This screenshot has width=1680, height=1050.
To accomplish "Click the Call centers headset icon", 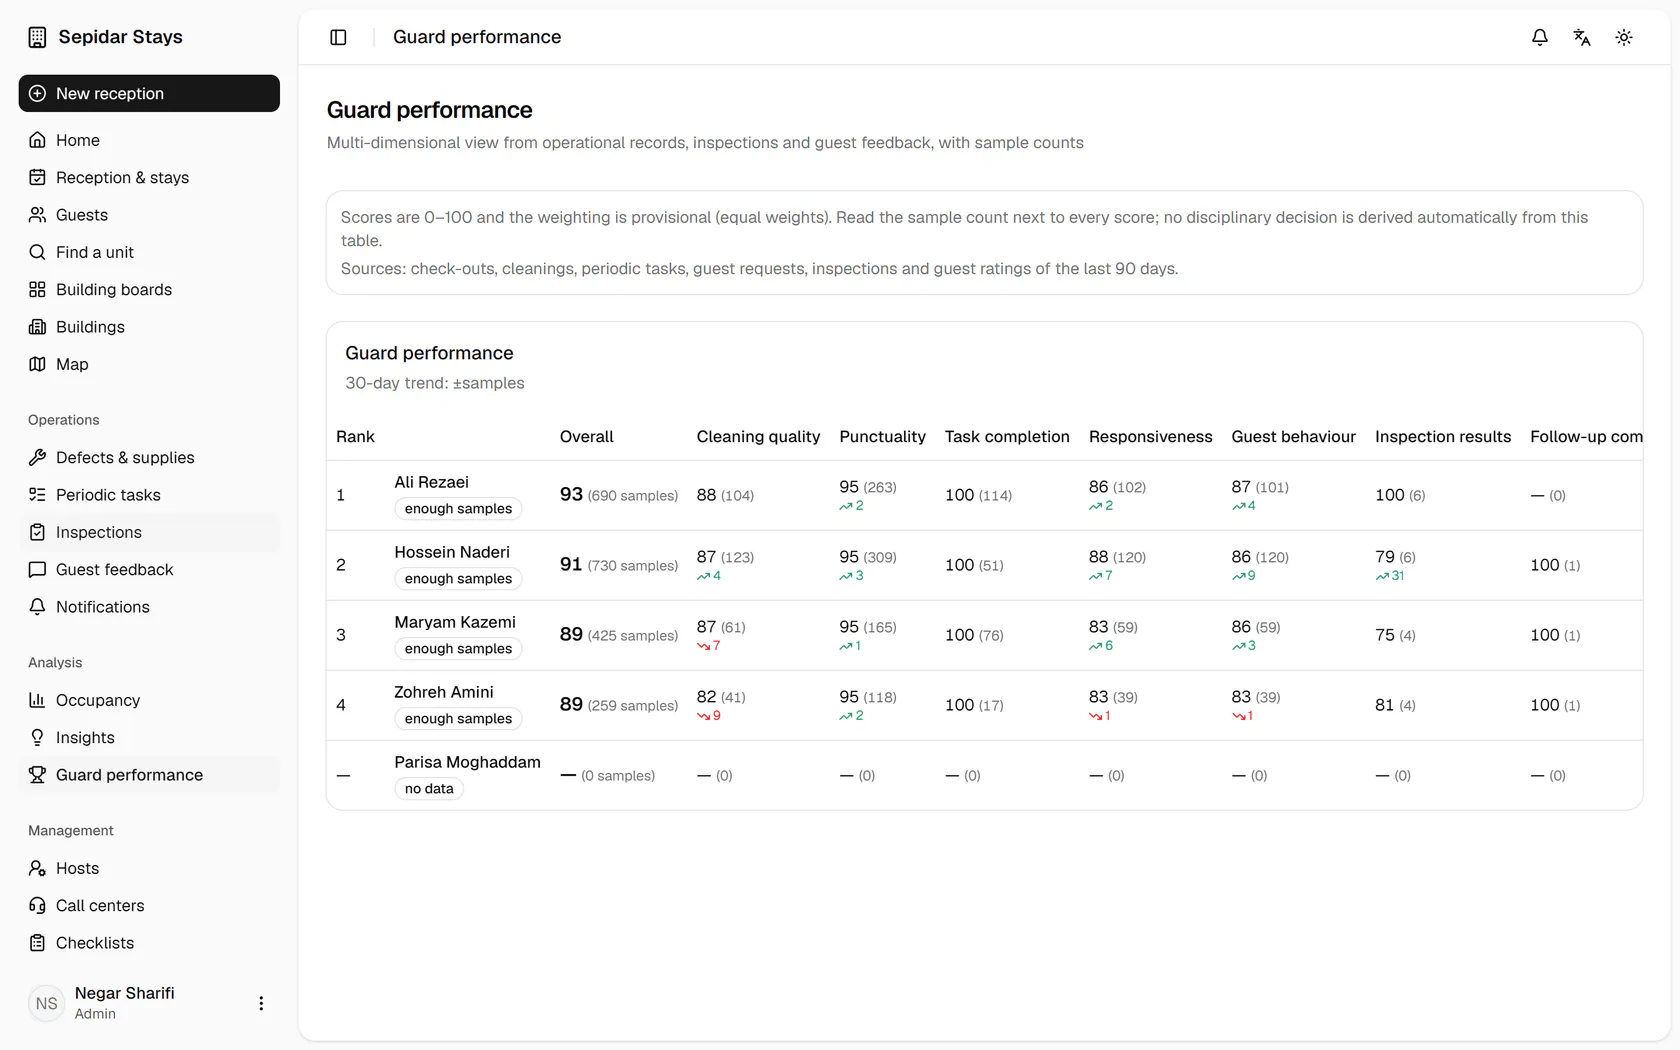I will click(37, 905).
